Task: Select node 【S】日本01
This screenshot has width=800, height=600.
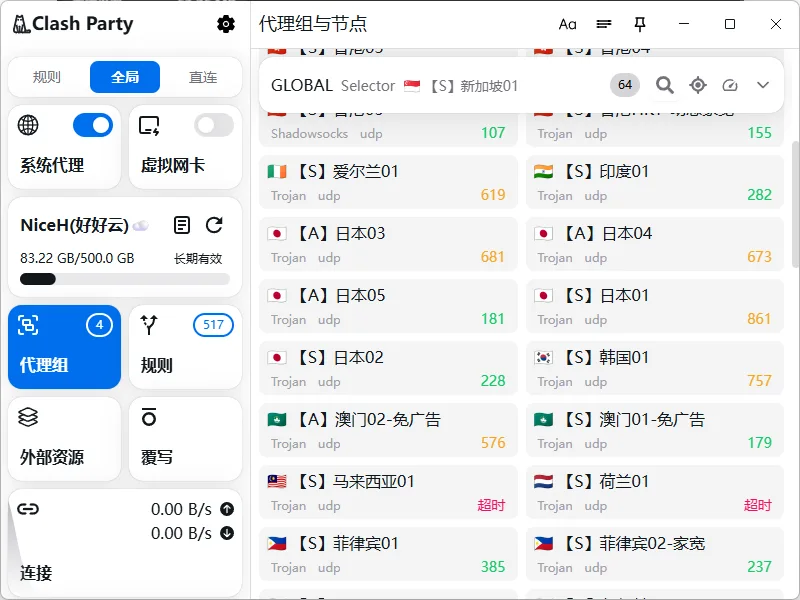Action: tap(655, 306)
